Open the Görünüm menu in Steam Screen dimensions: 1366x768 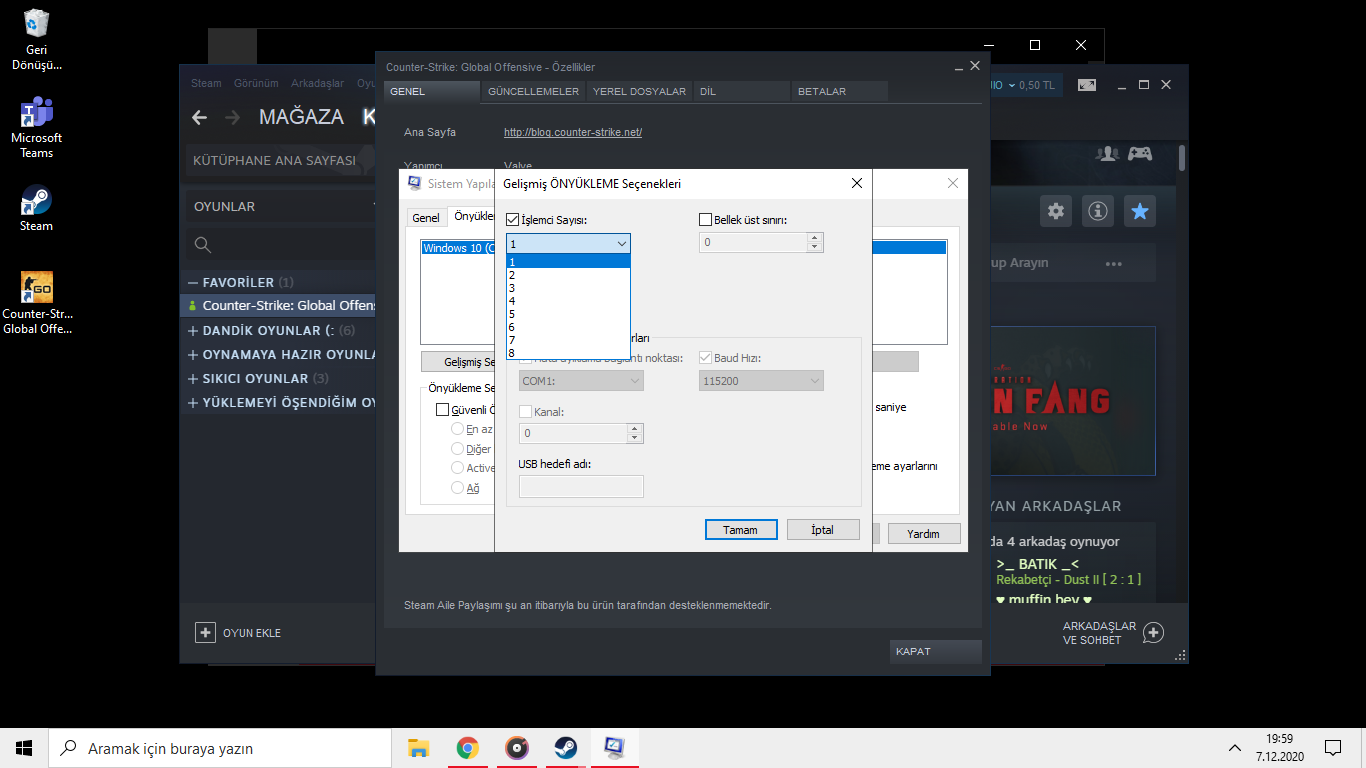click(256, 83)
